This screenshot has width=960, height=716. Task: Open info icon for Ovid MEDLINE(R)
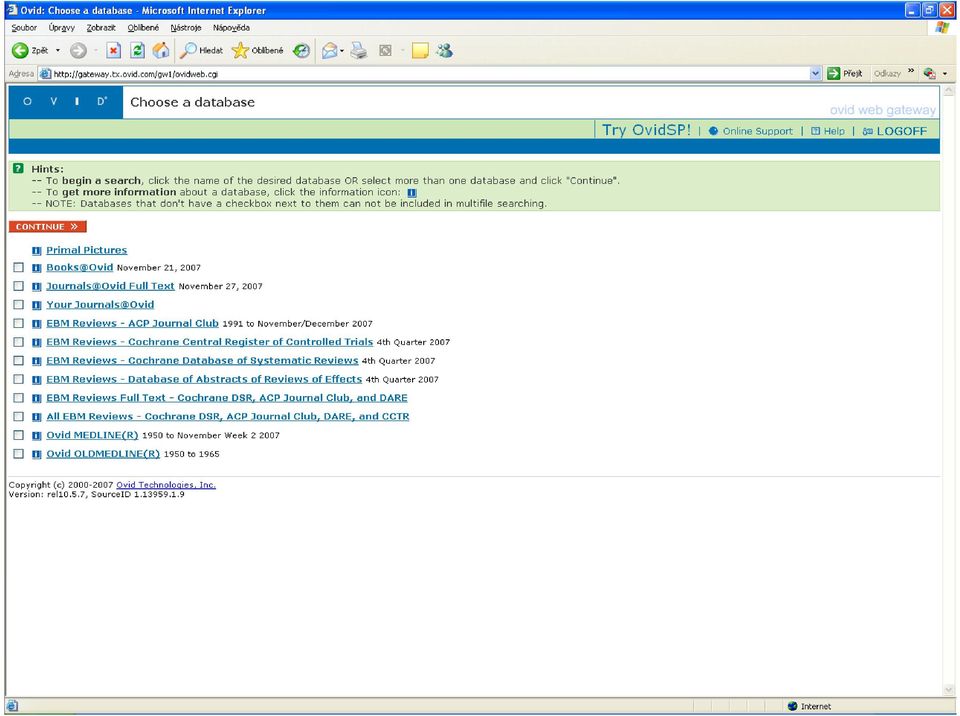[x=37, y=435]
